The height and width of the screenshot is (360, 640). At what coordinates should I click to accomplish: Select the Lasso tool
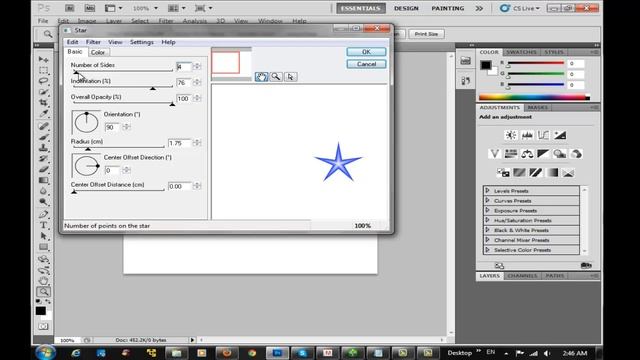coord(43,81)
